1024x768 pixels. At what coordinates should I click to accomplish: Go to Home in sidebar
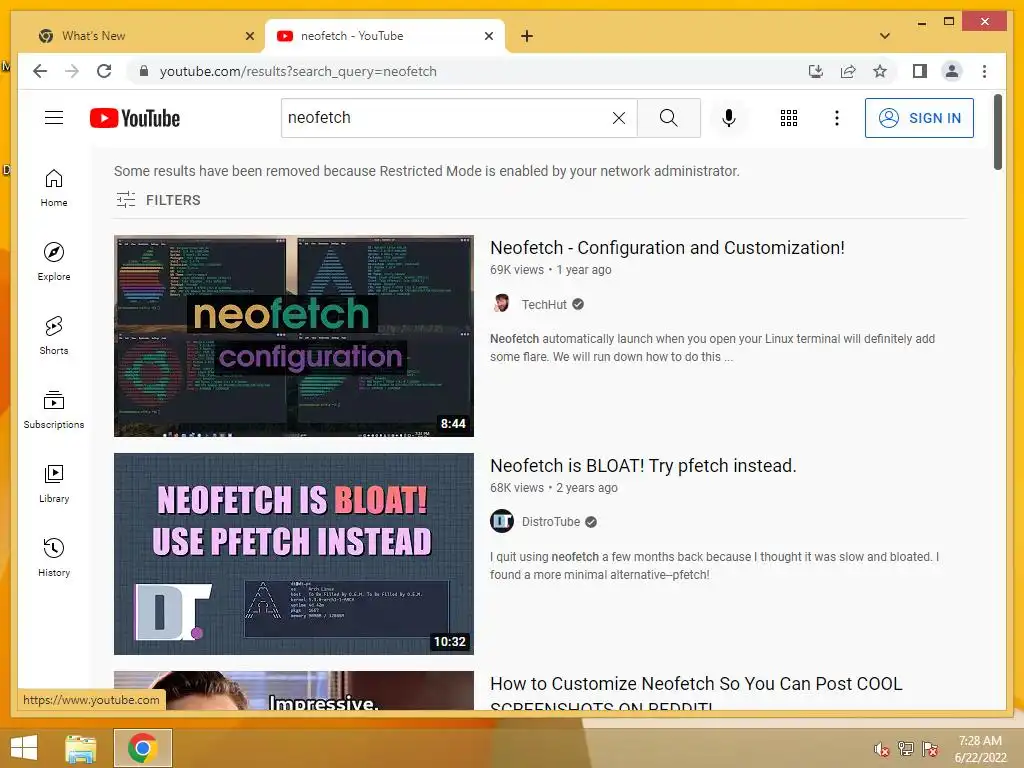54,188
